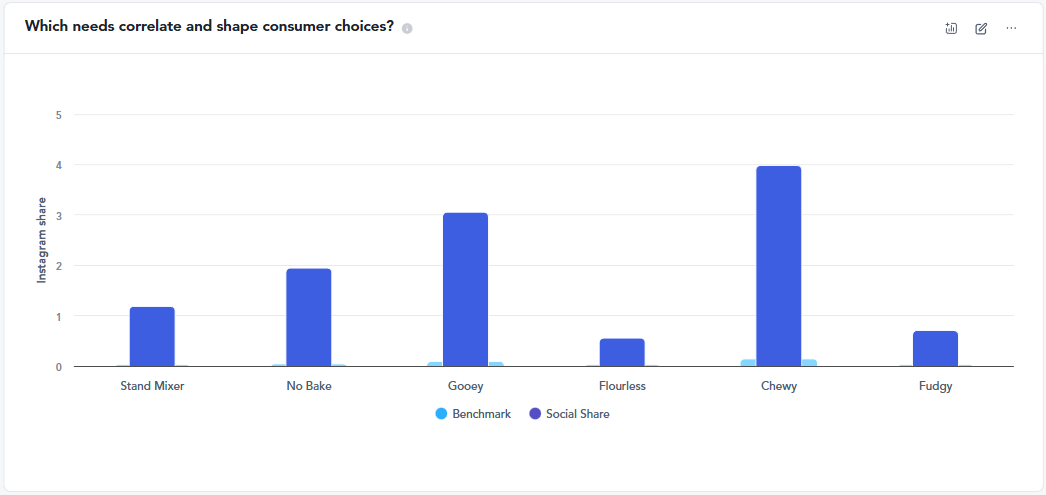Select the Flourless Social Share bar

click(x=622, y=352)
